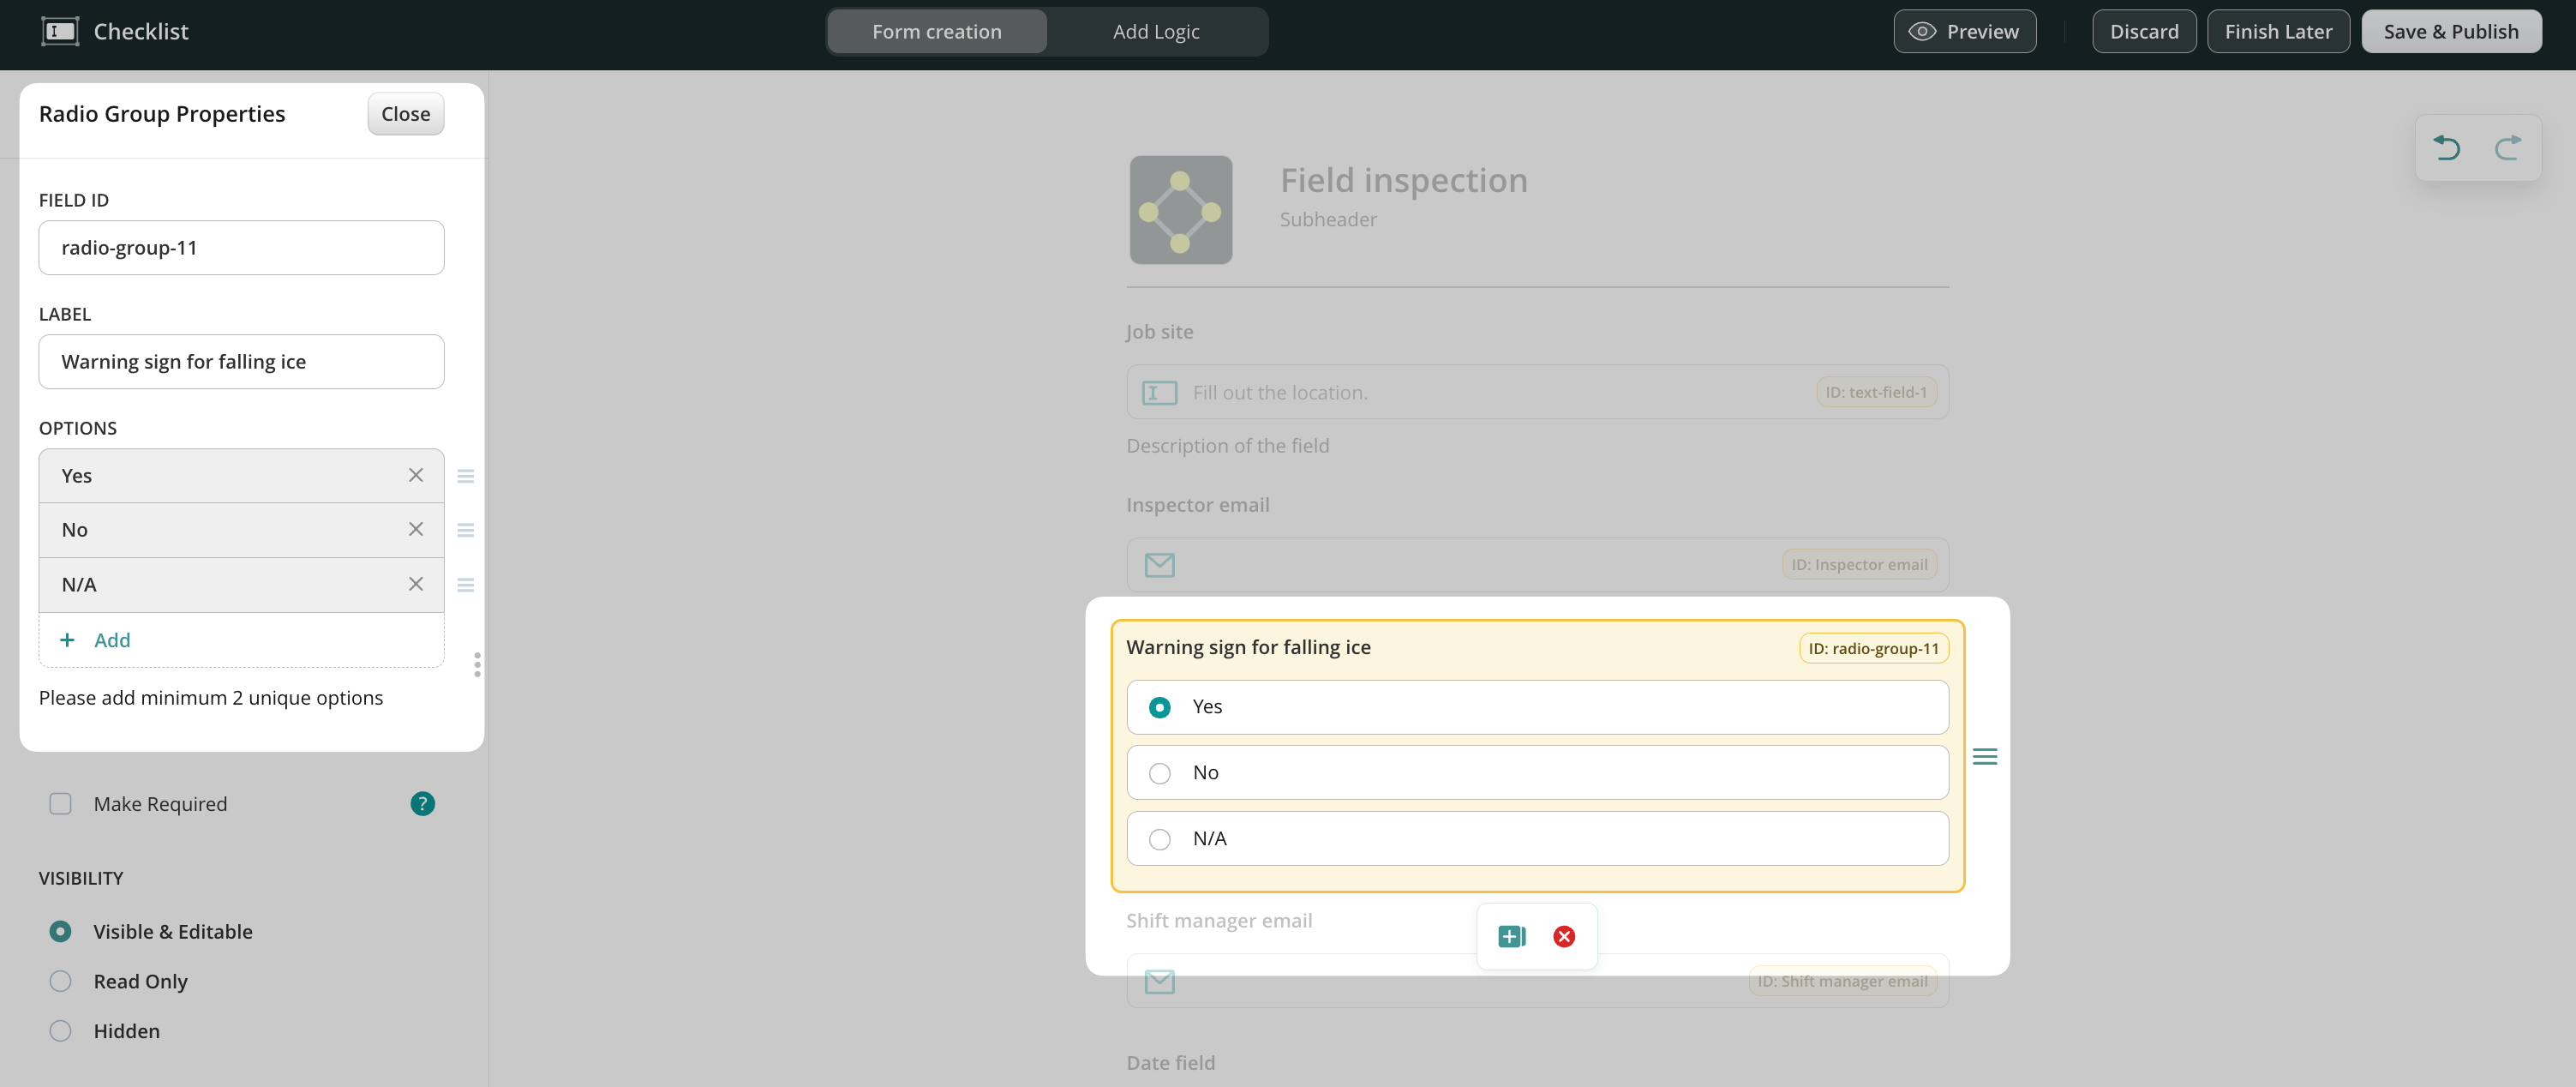Enable the Make Required checkbox
2576x1087 pixels.
pyautogui.click(x=60, y=803)
